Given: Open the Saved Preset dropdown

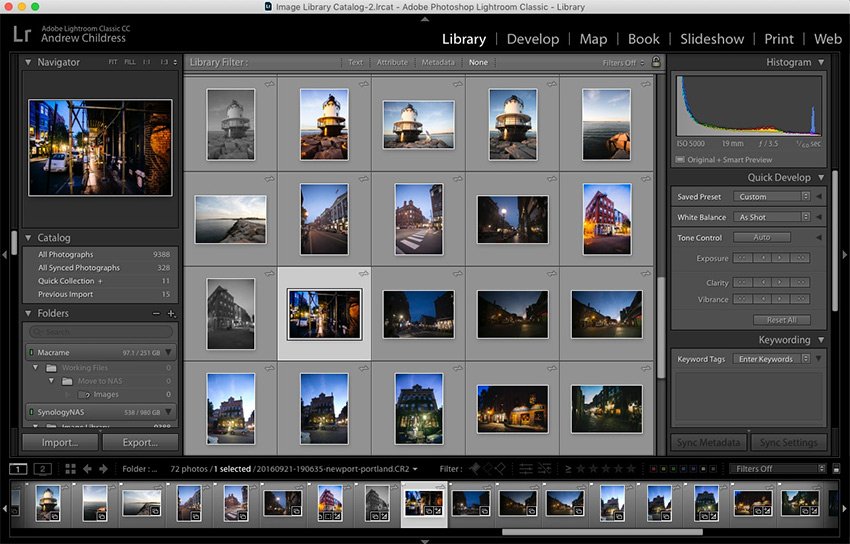Looking at the screenshot, I should tap(771, 197).
